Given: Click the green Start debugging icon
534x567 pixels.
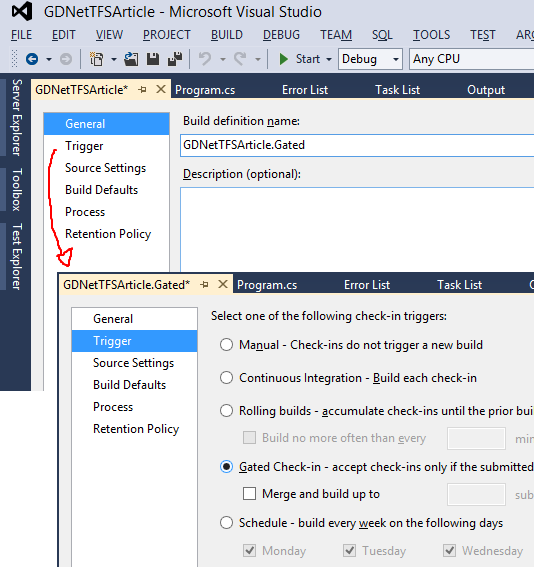Looking at the screenshot, I should 284,59.
